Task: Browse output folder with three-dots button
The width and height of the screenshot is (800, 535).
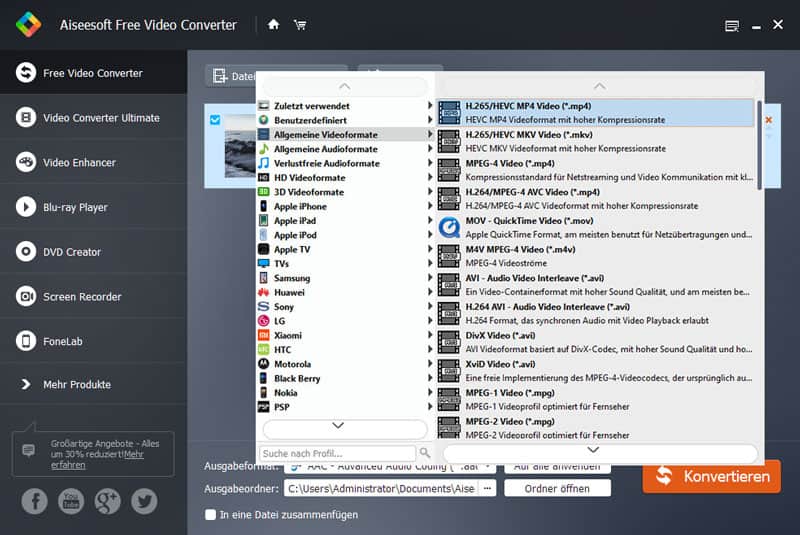Action: click(487, 488)
